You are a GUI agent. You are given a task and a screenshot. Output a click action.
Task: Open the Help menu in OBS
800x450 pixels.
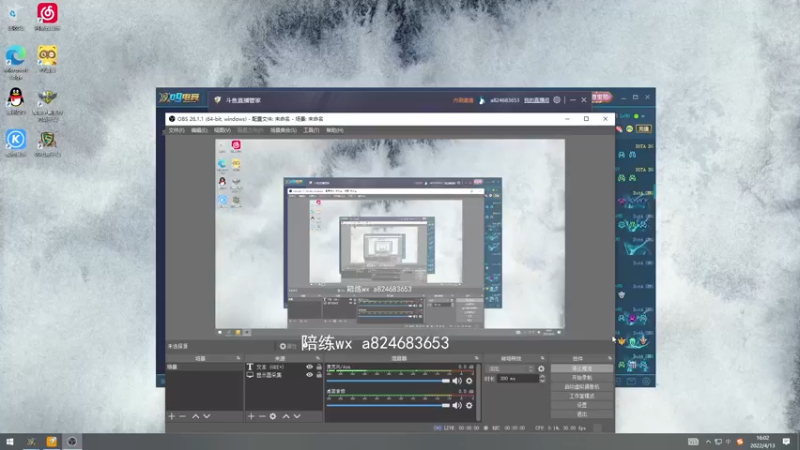(x=335, y=131)
